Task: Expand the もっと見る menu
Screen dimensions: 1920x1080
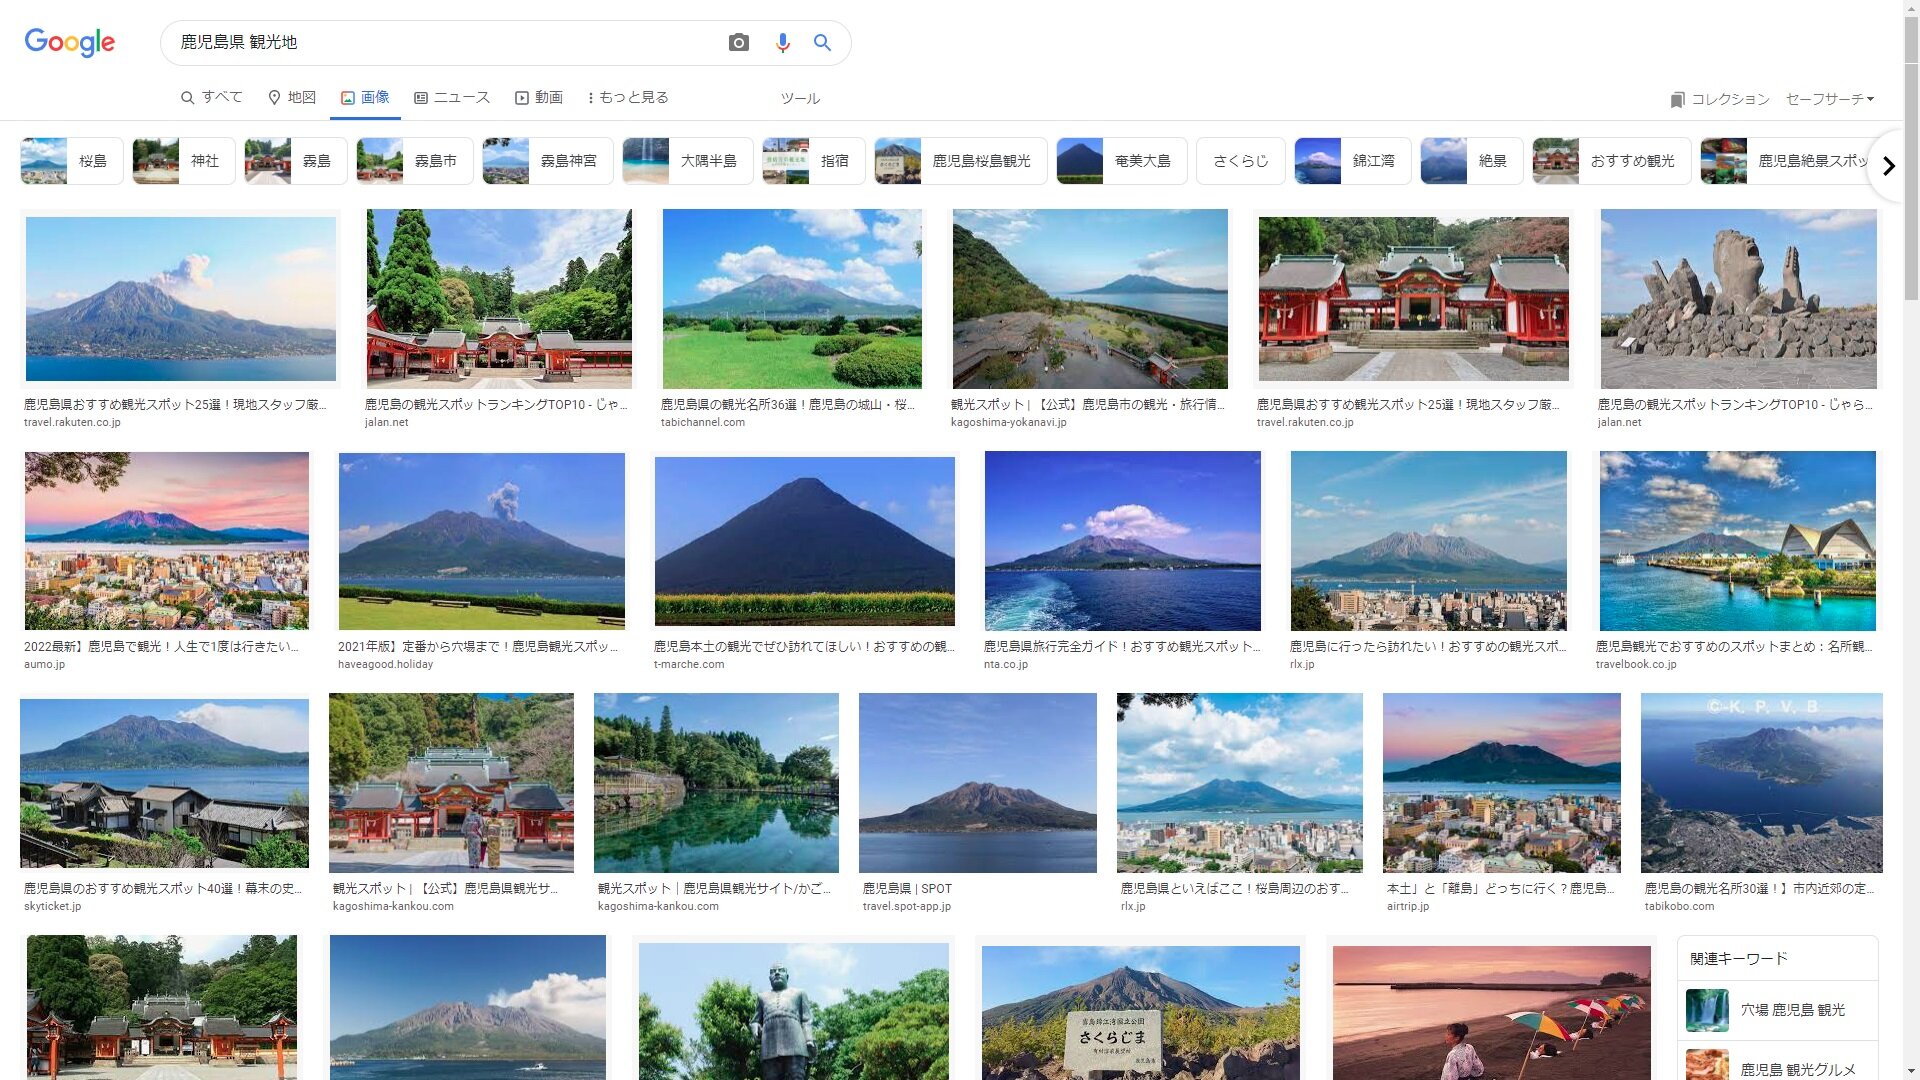Action: (628, 97)
